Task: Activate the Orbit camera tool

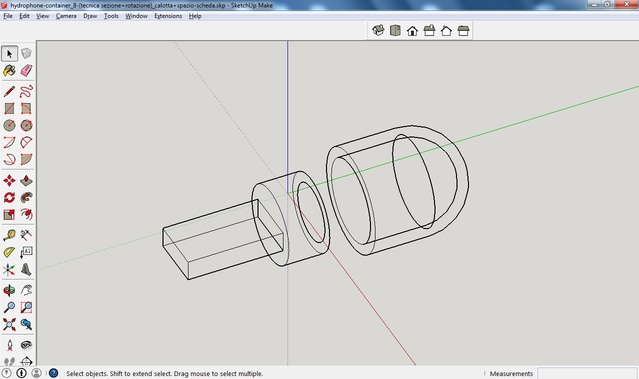Action: tap(9, 290)
